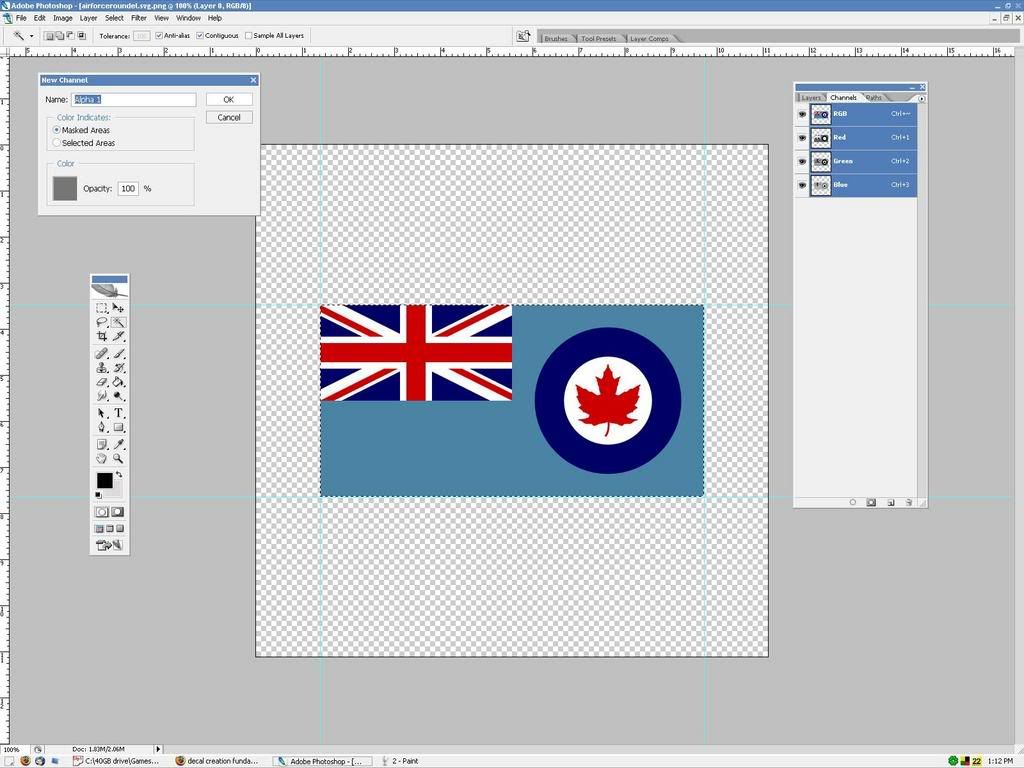Open the Channels palette flyout menu
This screenshot has width=1024, height=768.
pos(921,99)
